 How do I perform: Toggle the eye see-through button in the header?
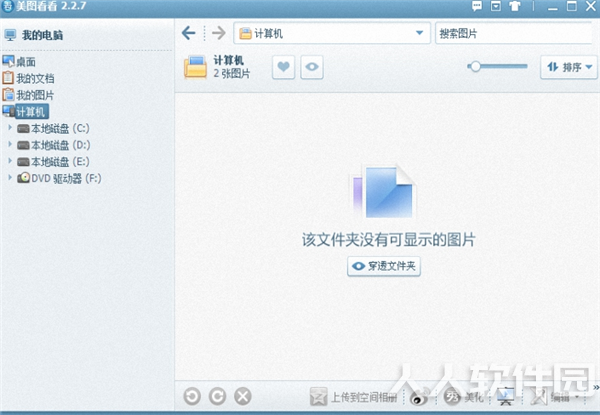coord(312,67)
